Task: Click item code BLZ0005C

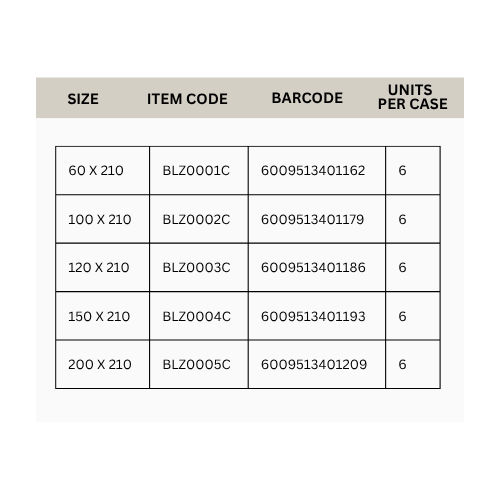Action: (x=196, y=364)
